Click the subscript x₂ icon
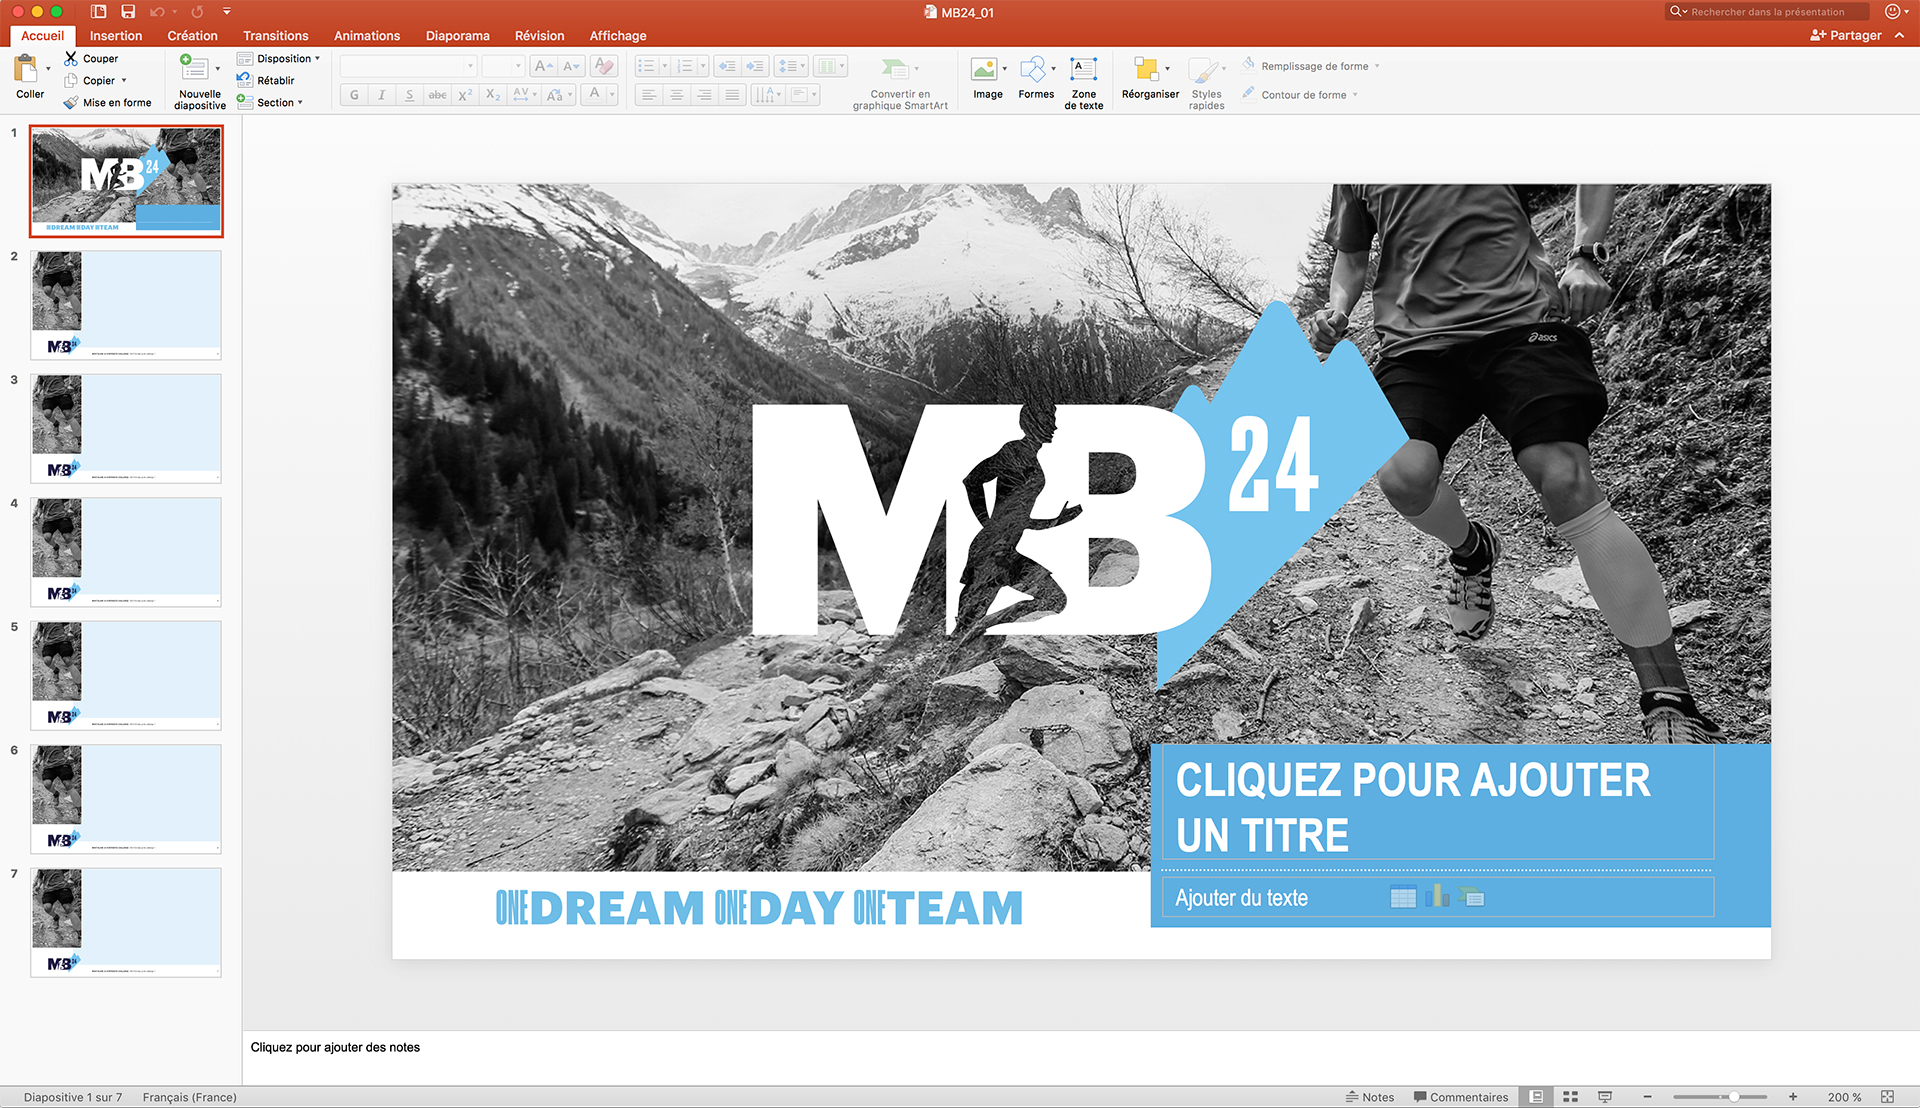1920x1108 pixels. (x=493, y=95)
